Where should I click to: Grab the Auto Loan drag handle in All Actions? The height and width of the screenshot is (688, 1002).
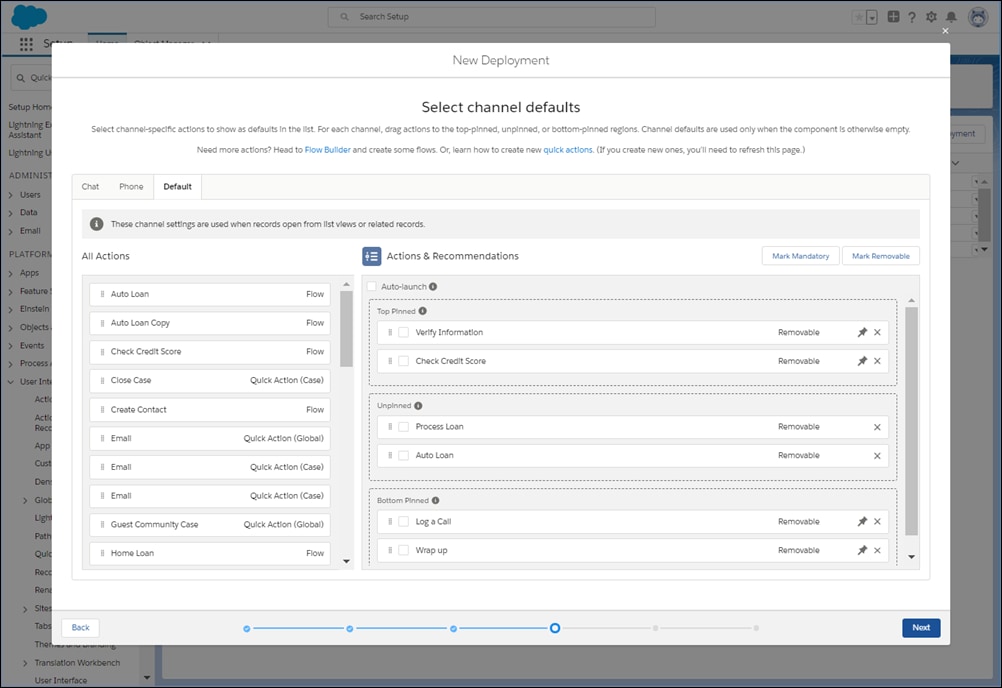pos(102,294)
